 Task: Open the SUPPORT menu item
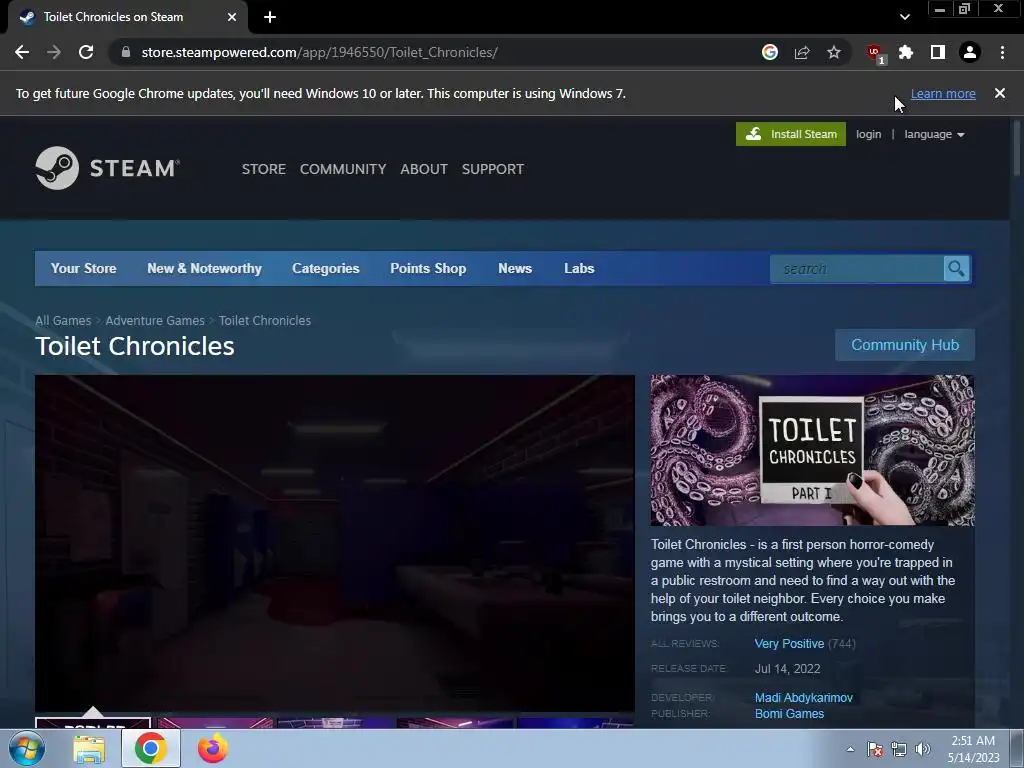point(493,169)
